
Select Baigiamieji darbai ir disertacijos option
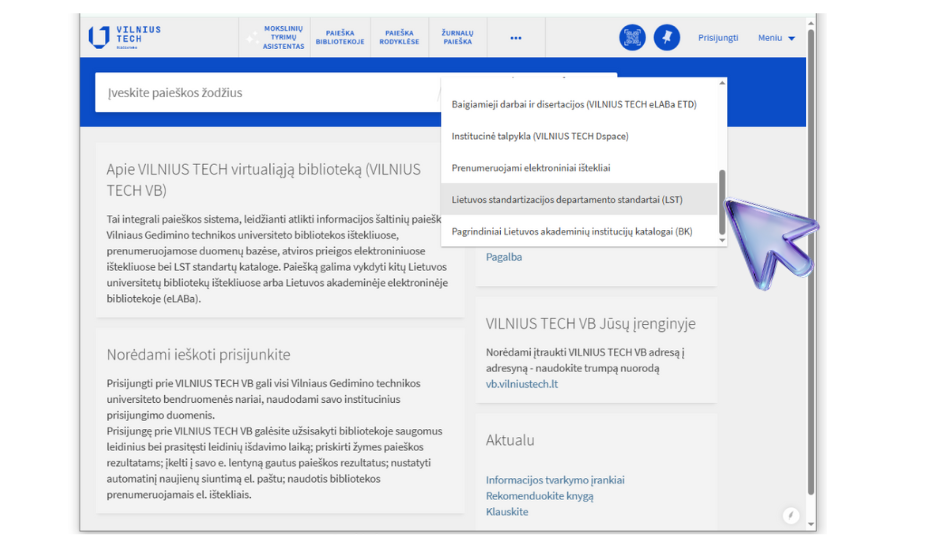(573, 104)
